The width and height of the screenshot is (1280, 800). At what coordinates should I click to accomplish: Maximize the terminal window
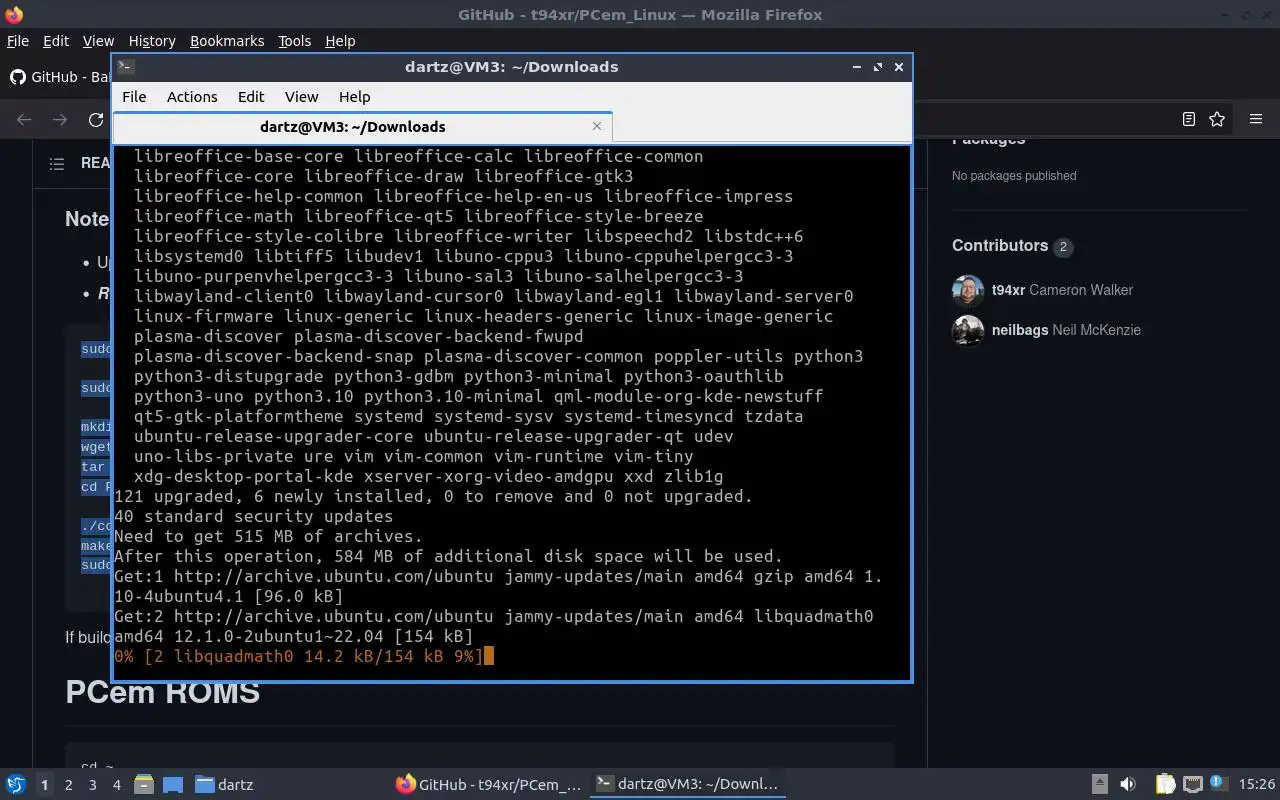878,67
